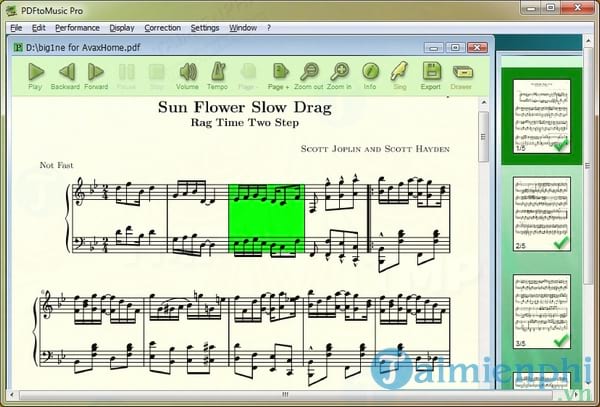Open the Correction menu
The width and height of the screenshot is (600, 407).
click(163, 28)
